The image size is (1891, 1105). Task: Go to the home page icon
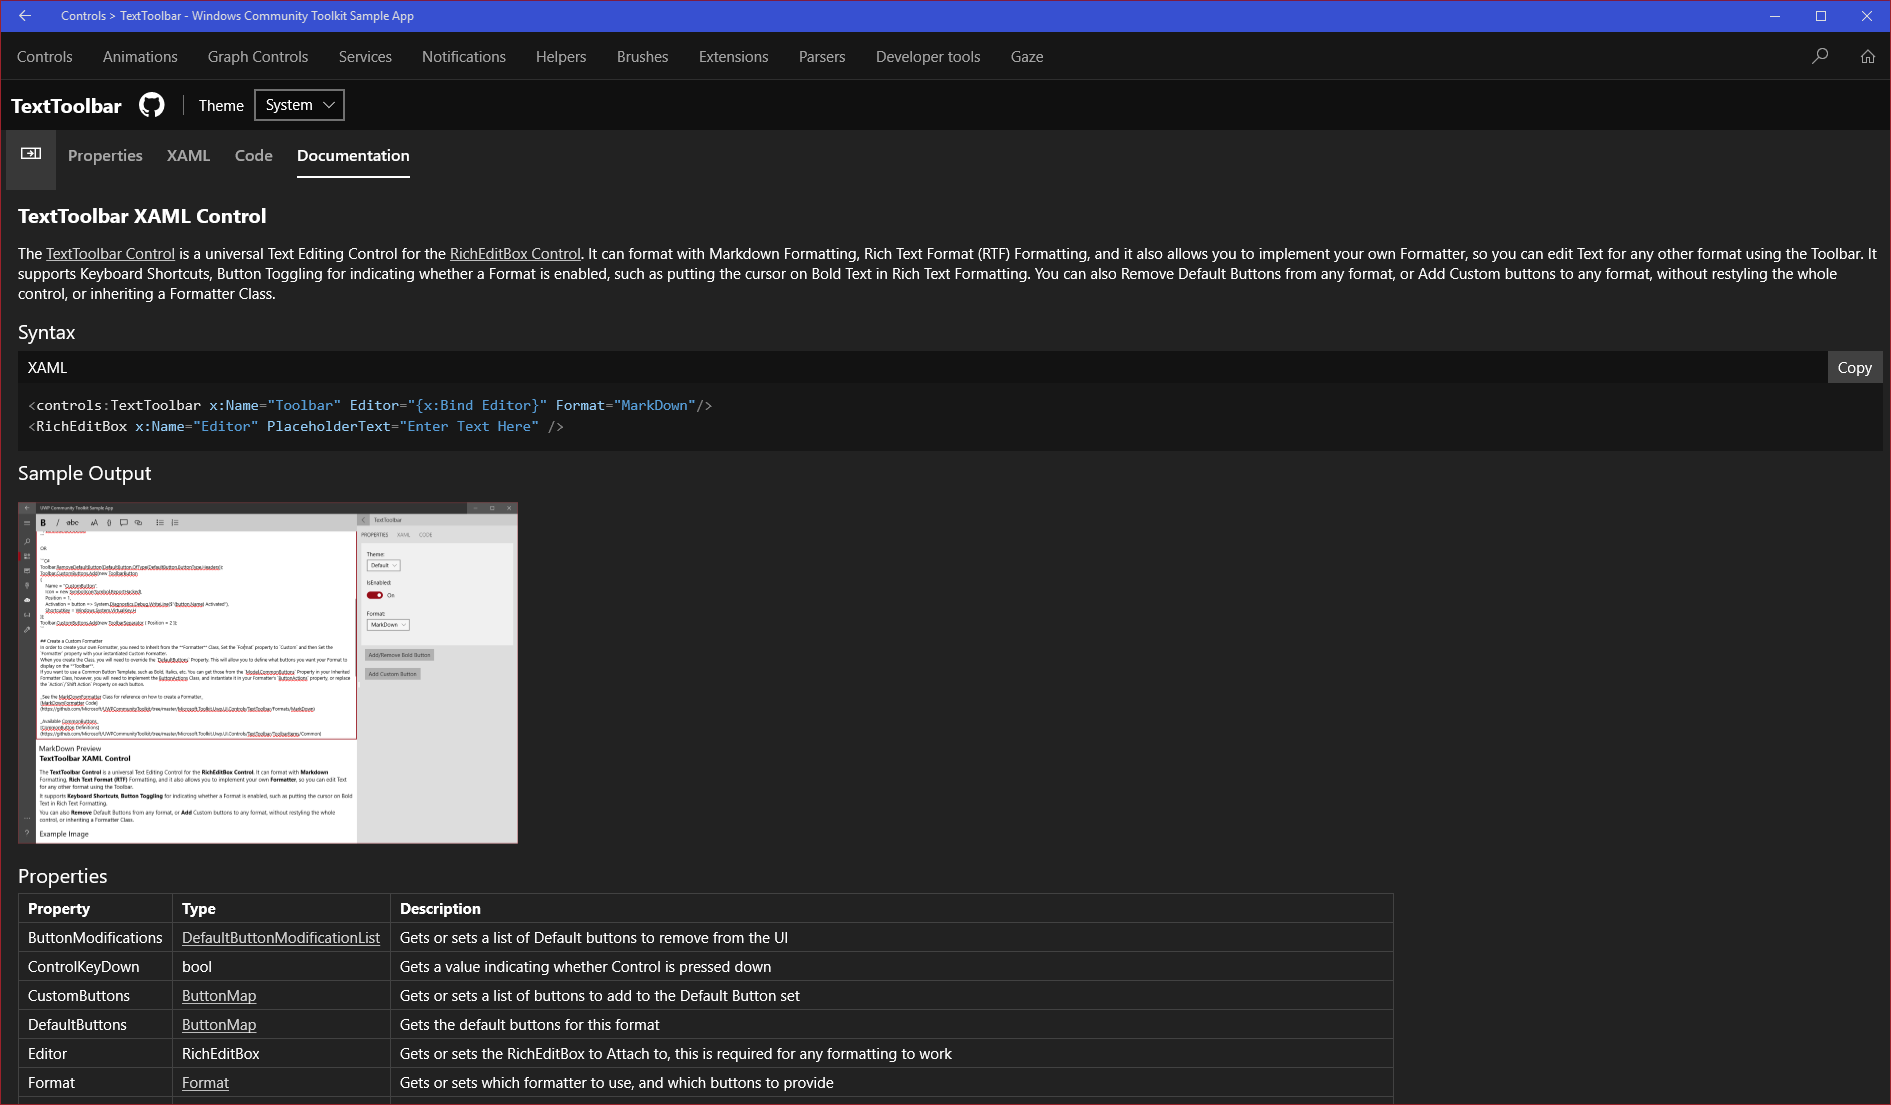pos(1867,57)
